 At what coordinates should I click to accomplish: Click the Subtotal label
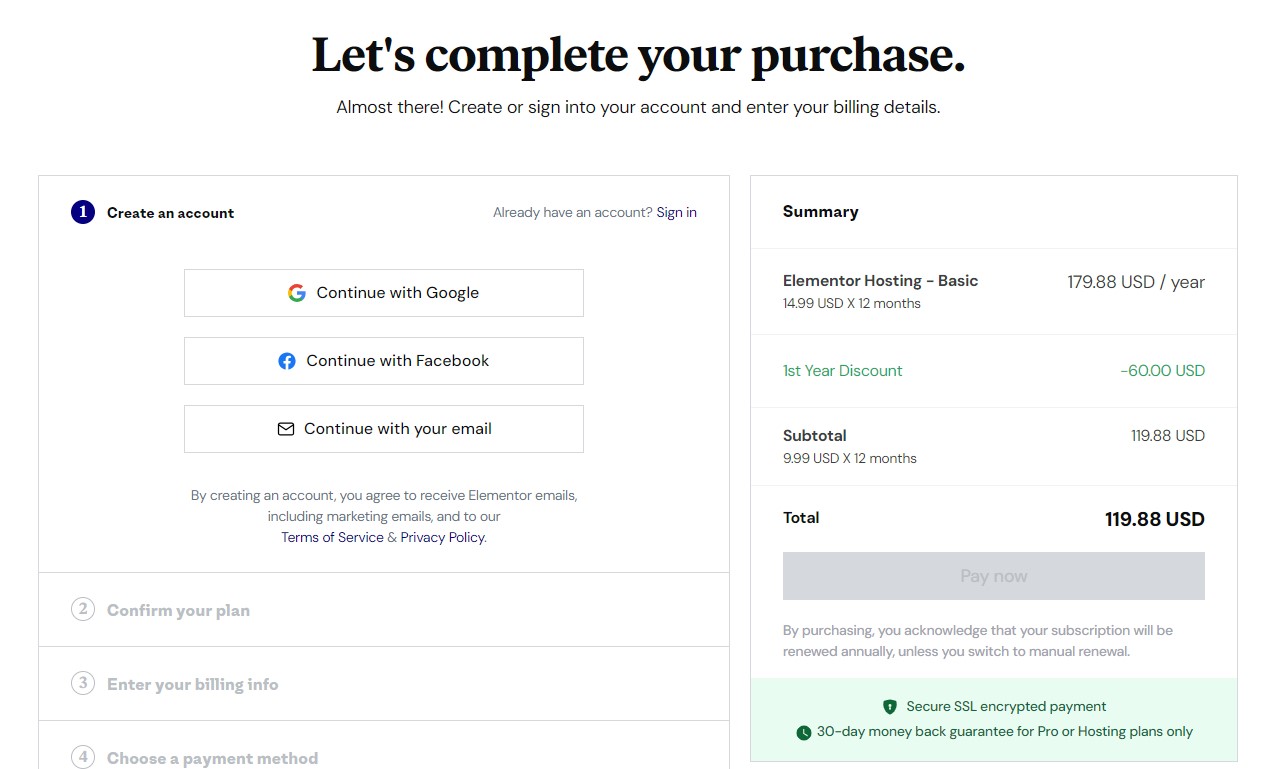815,436
